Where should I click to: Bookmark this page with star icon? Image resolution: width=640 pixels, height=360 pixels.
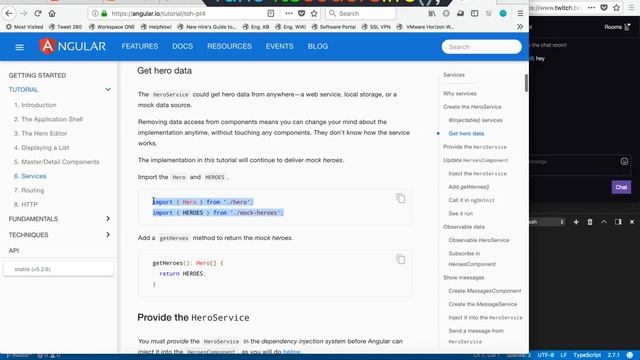point(314,13)
